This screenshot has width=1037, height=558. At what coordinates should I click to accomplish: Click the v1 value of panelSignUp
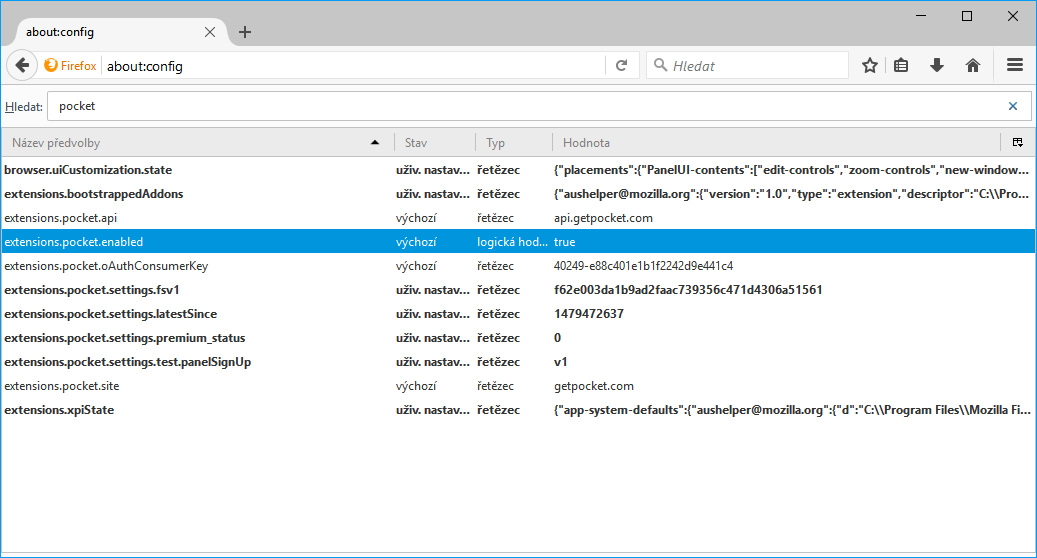click(560, 362)
